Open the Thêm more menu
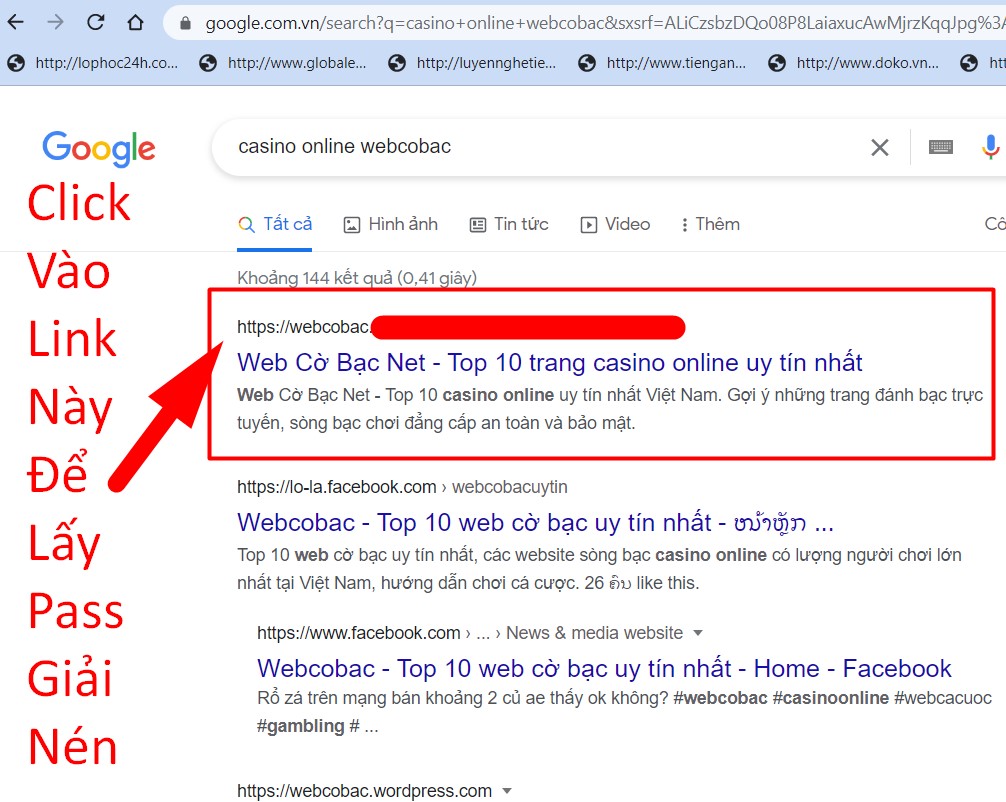Screen dimensions: 1006x802 710,225
